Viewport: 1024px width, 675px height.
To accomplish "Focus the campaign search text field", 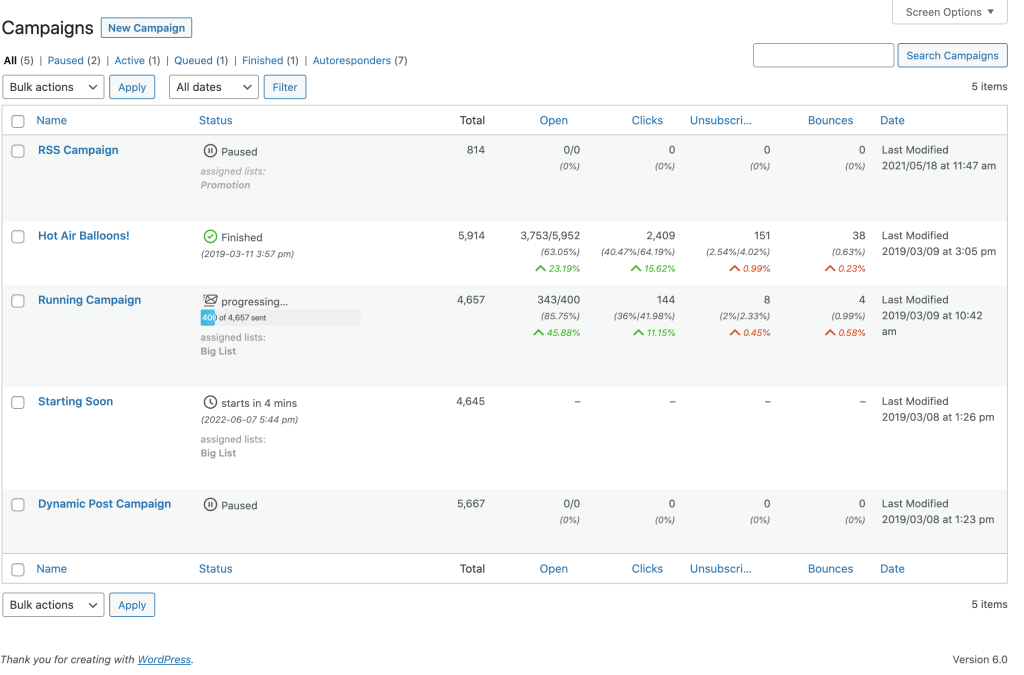I will tap(823, 55).
